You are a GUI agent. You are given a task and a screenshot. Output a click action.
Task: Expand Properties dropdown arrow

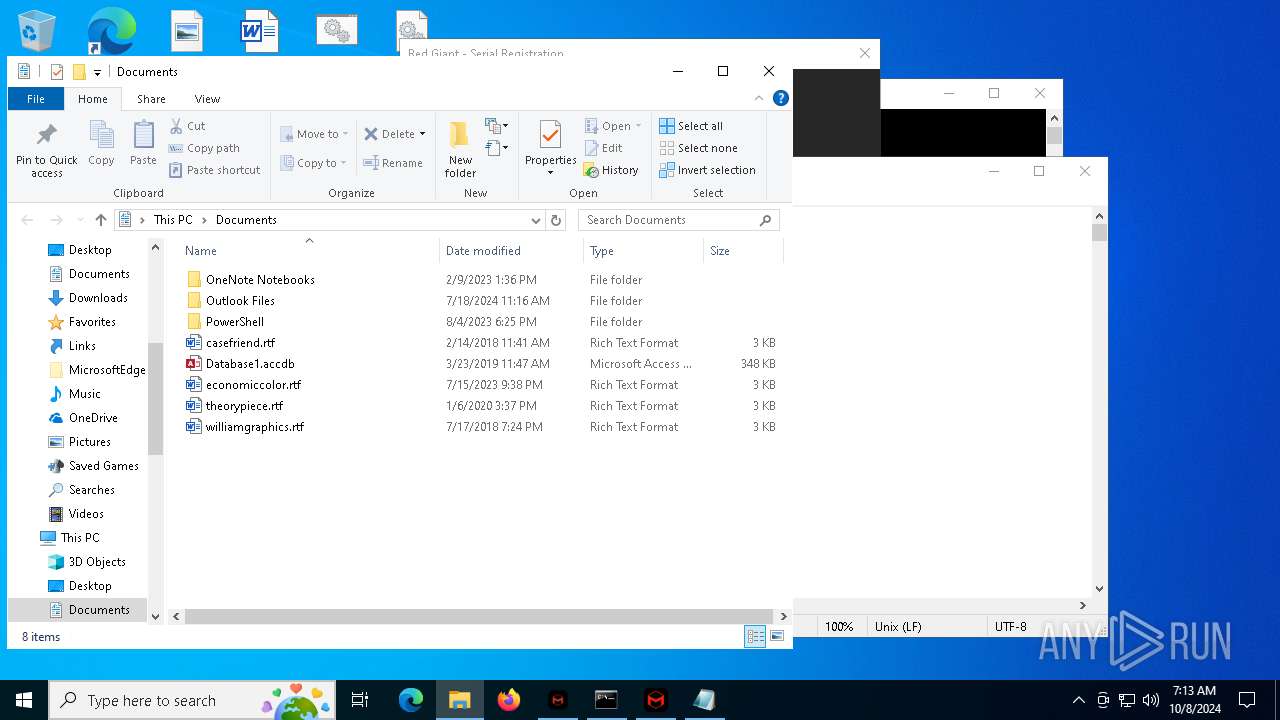[550, 173]
